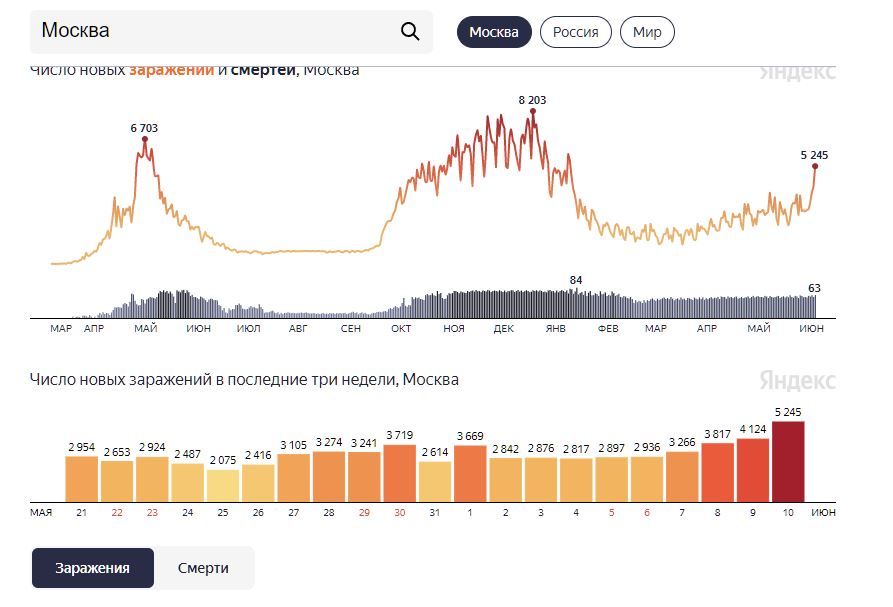The width and height of the screenshot is (893, 607).
Task: Click the May 25 bar with 2 075
Action: coord(223,486)
